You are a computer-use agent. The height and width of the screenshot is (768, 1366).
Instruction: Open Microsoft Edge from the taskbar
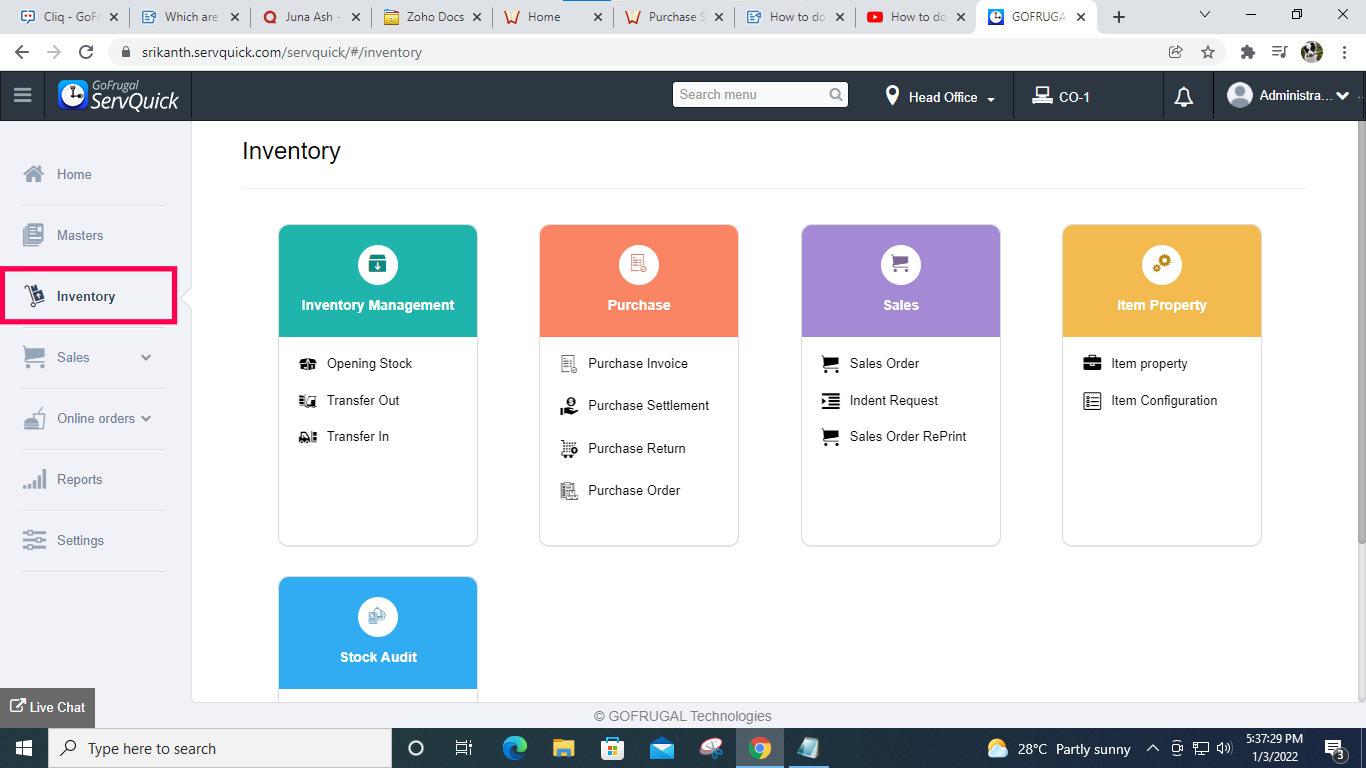coord(515,748)
